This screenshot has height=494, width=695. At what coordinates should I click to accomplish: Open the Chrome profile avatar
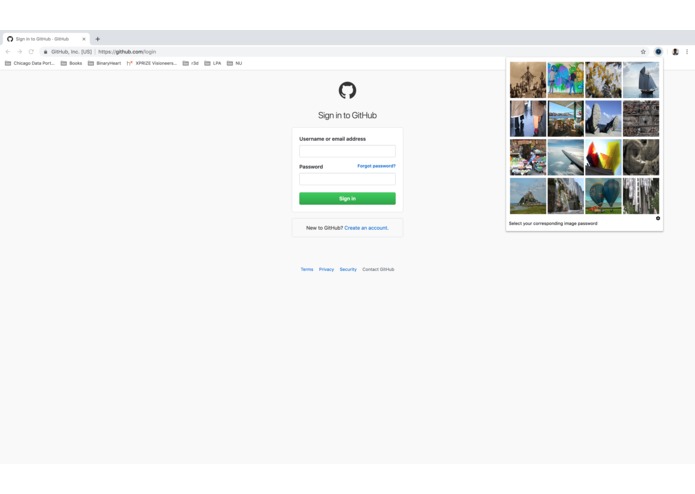675,52
